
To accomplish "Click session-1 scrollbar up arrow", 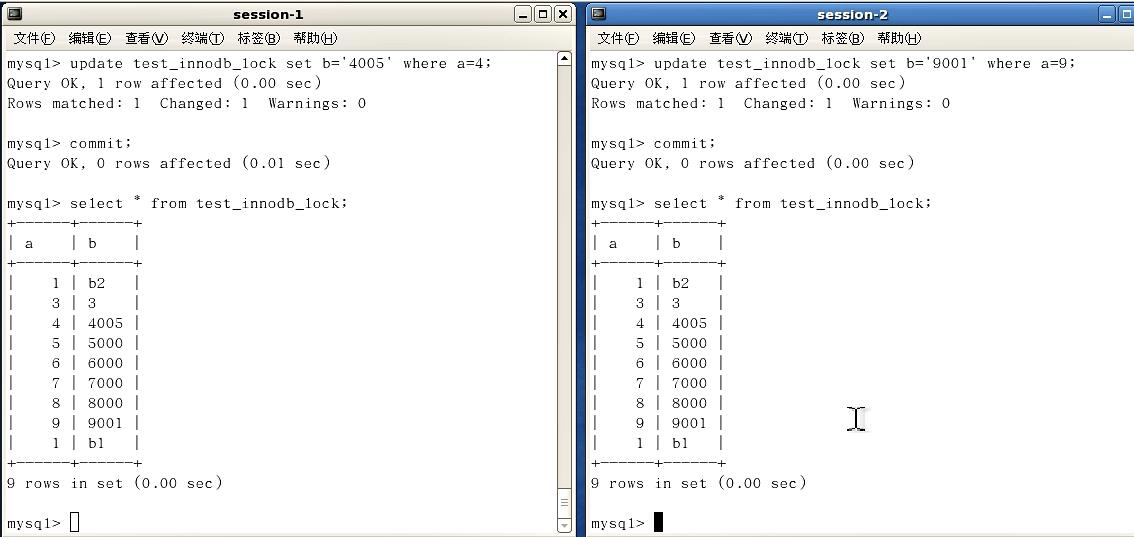I will [565, 59].
